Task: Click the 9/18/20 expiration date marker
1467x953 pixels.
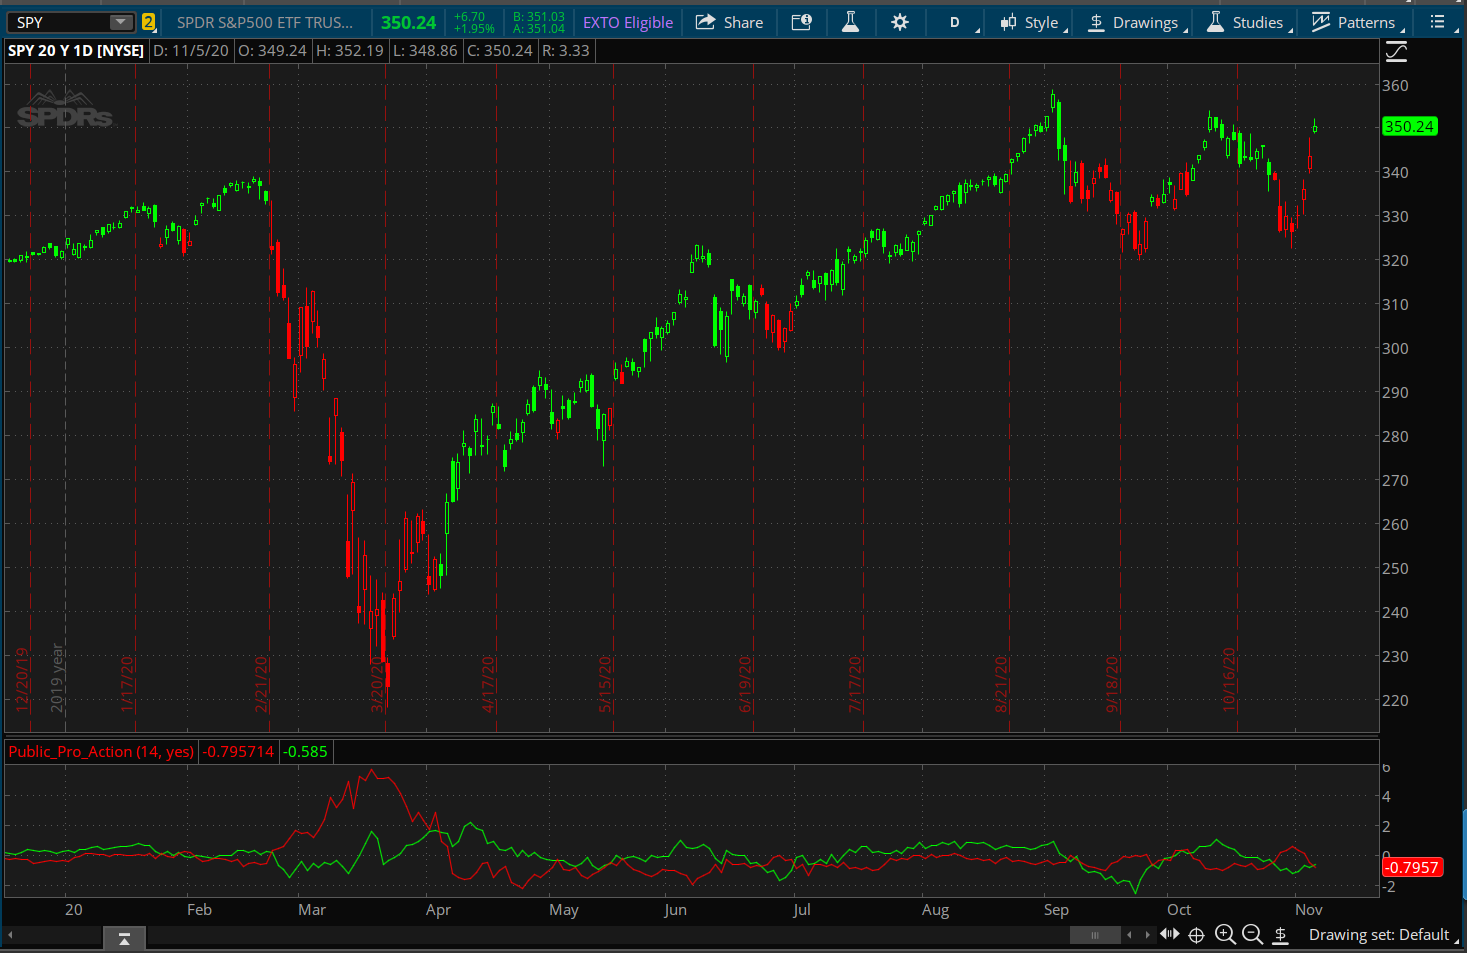Action: (1112, 684)
